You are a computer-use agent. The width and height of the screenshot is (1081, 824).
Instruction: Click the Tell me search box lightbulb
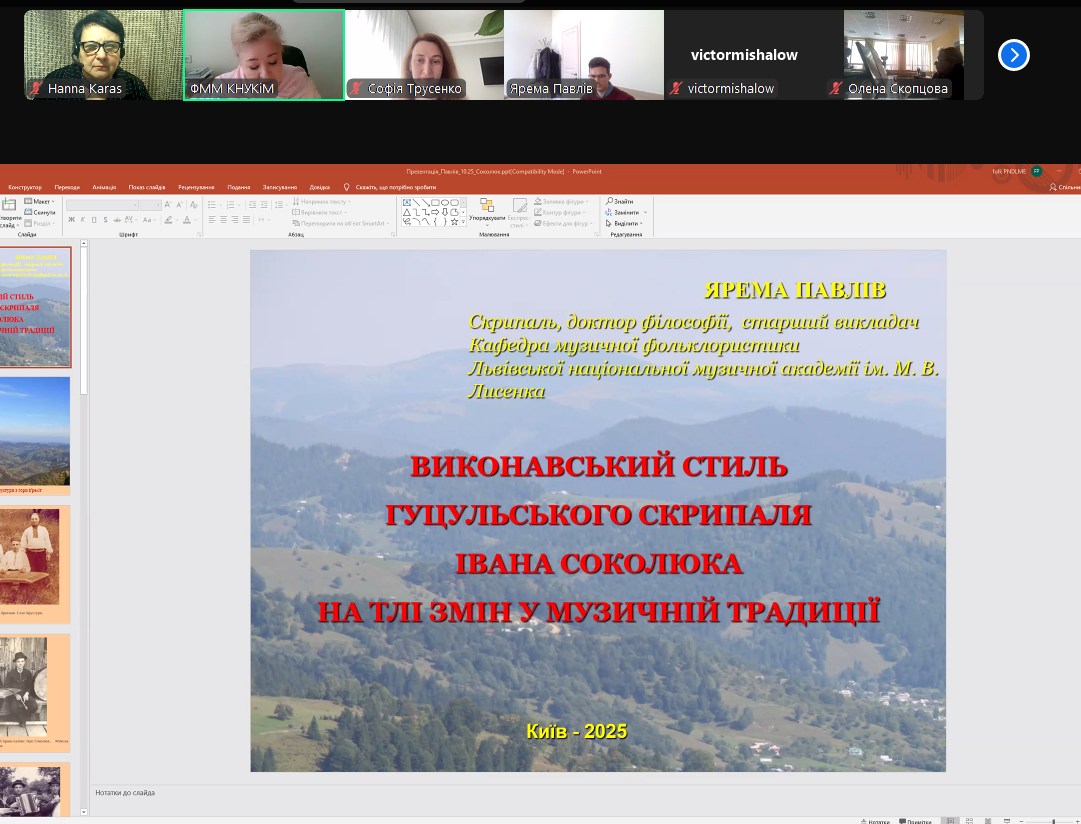pos(346,187)
